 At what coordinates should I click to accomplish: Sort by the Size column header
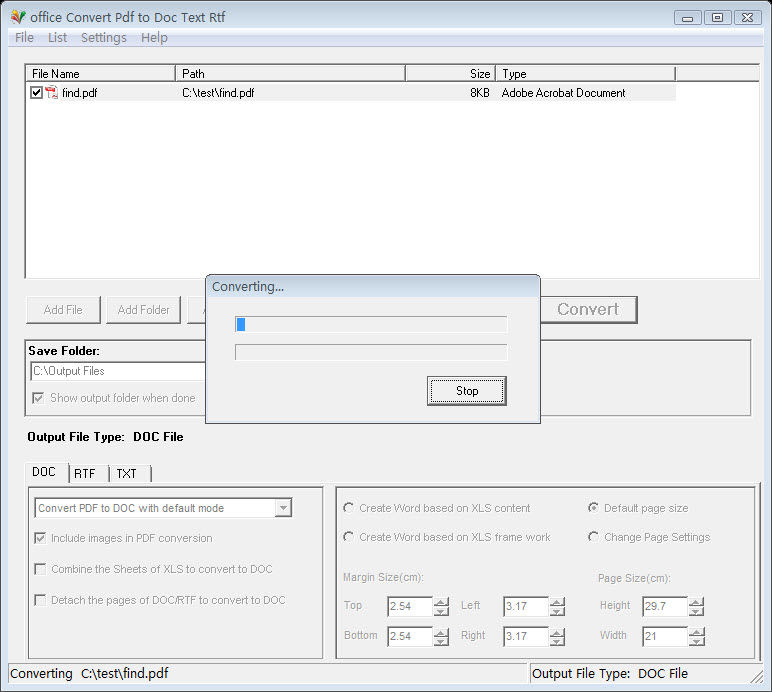click(x=450, y=74)
